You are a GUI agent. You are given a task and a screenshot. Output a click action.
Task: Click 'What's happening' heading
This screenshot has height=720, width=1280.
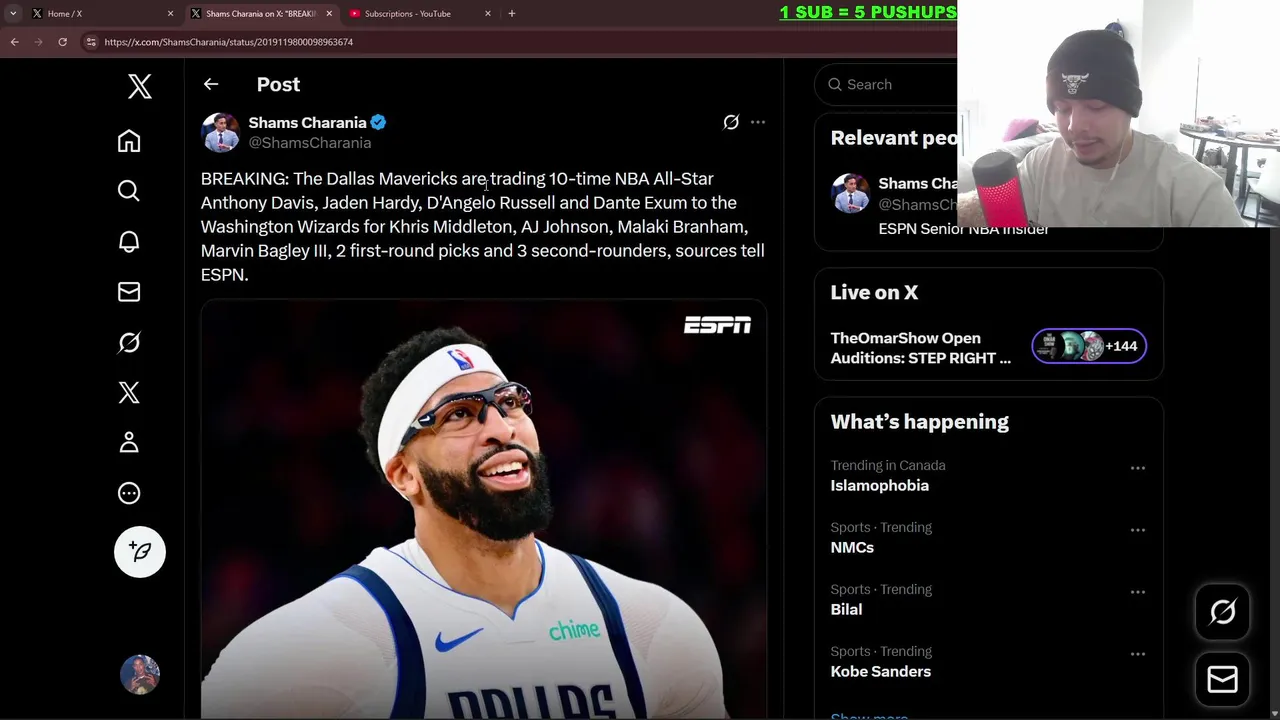point(919,422)
